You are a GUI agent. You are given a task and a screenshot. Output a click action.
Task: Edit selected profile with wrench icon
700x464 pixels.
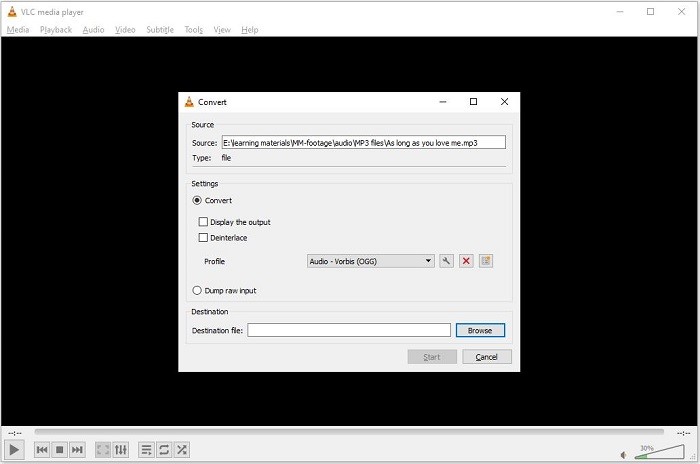coord(446,261)
